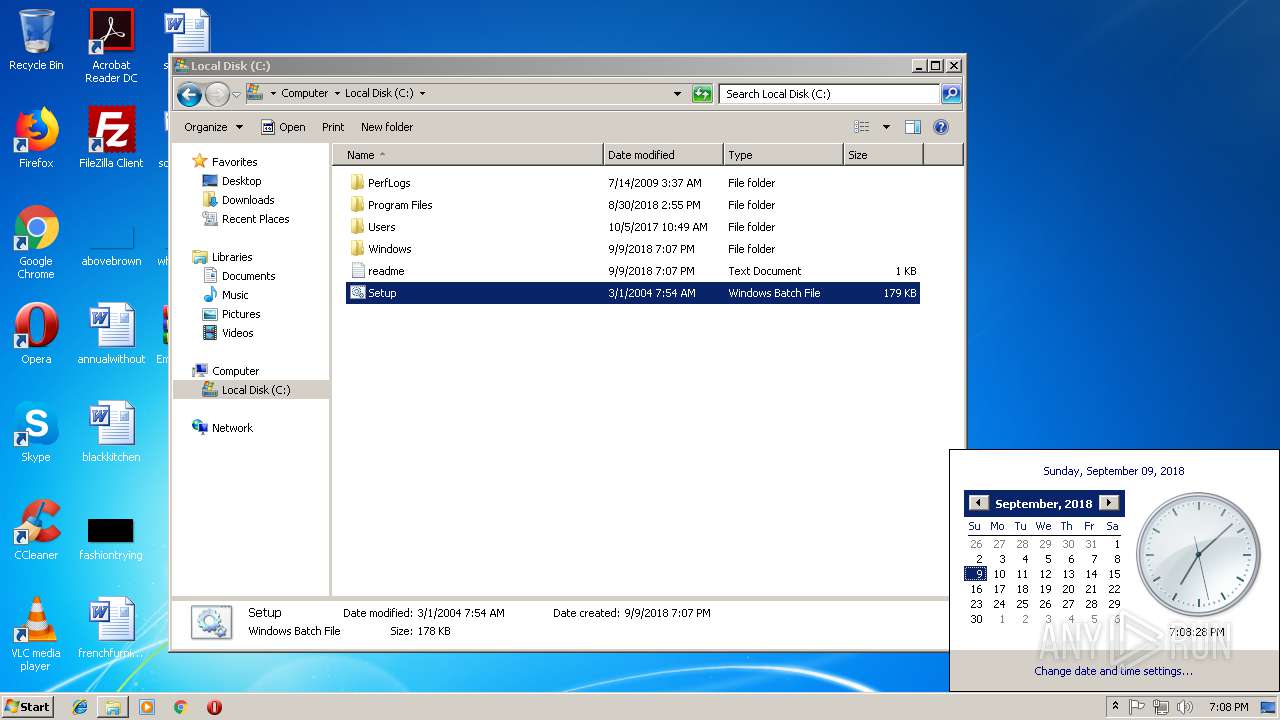Screen dimensions: 1280x720
Task: Toggle the preview pane icon
Action: (912, 127)
